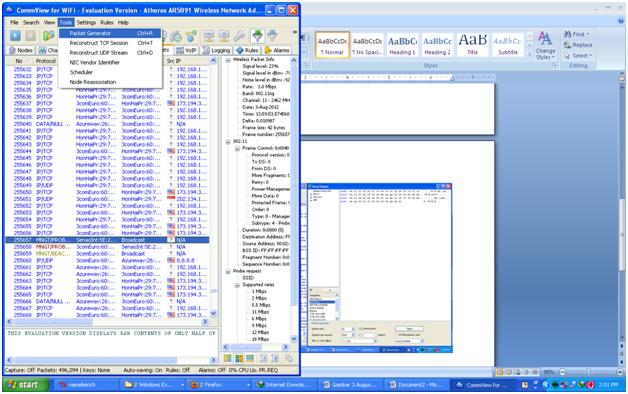Click the gray Stop Capture square icon

30,36
